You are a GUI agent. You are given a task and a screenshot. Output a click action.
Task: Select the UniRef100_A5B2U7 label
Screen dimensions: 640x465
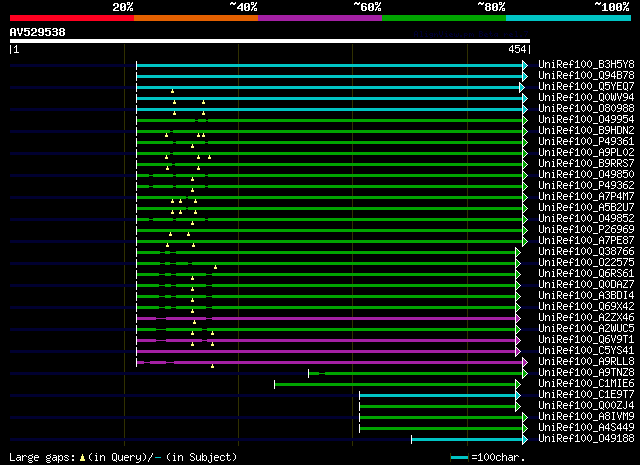586,208
